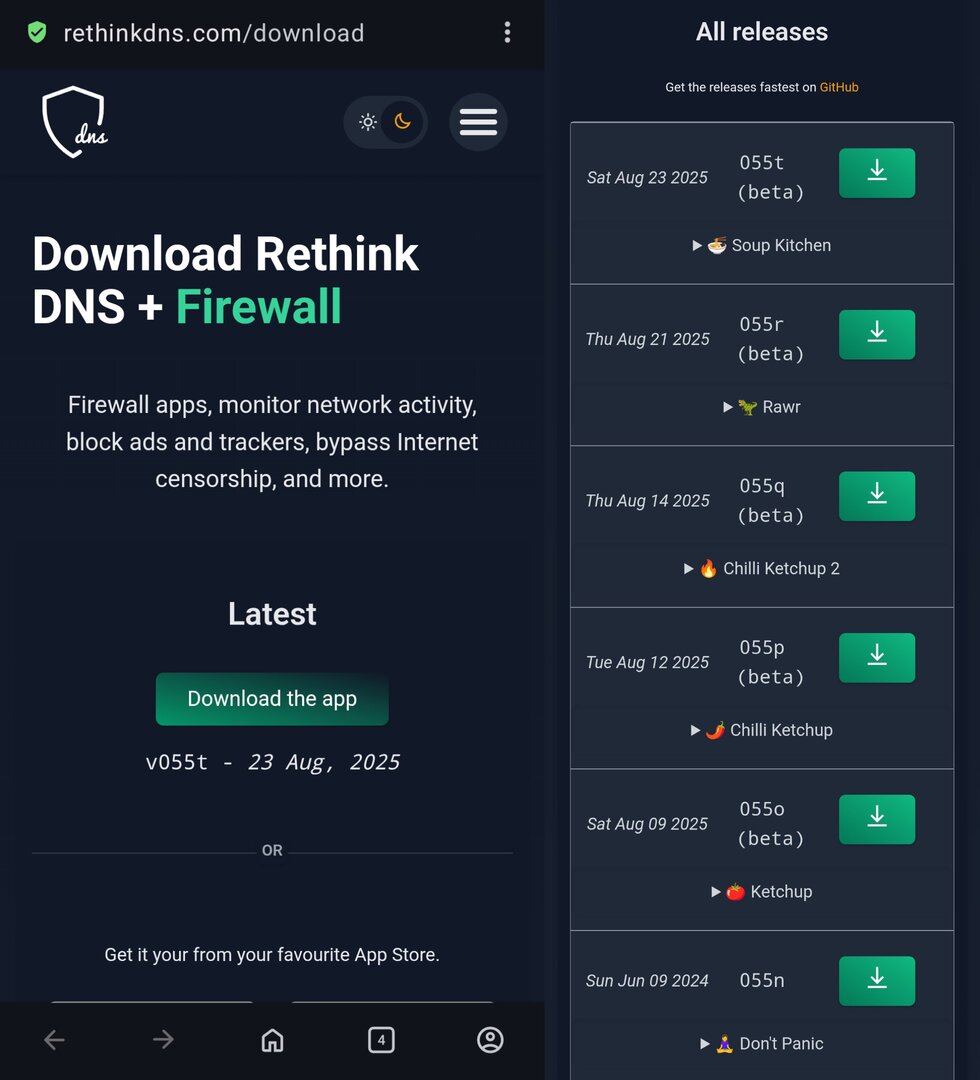This screenshot has width=980, height=1080.
Task: Expand the Chilli Ketchup 2 details
Action: click(x=762, y=568)
